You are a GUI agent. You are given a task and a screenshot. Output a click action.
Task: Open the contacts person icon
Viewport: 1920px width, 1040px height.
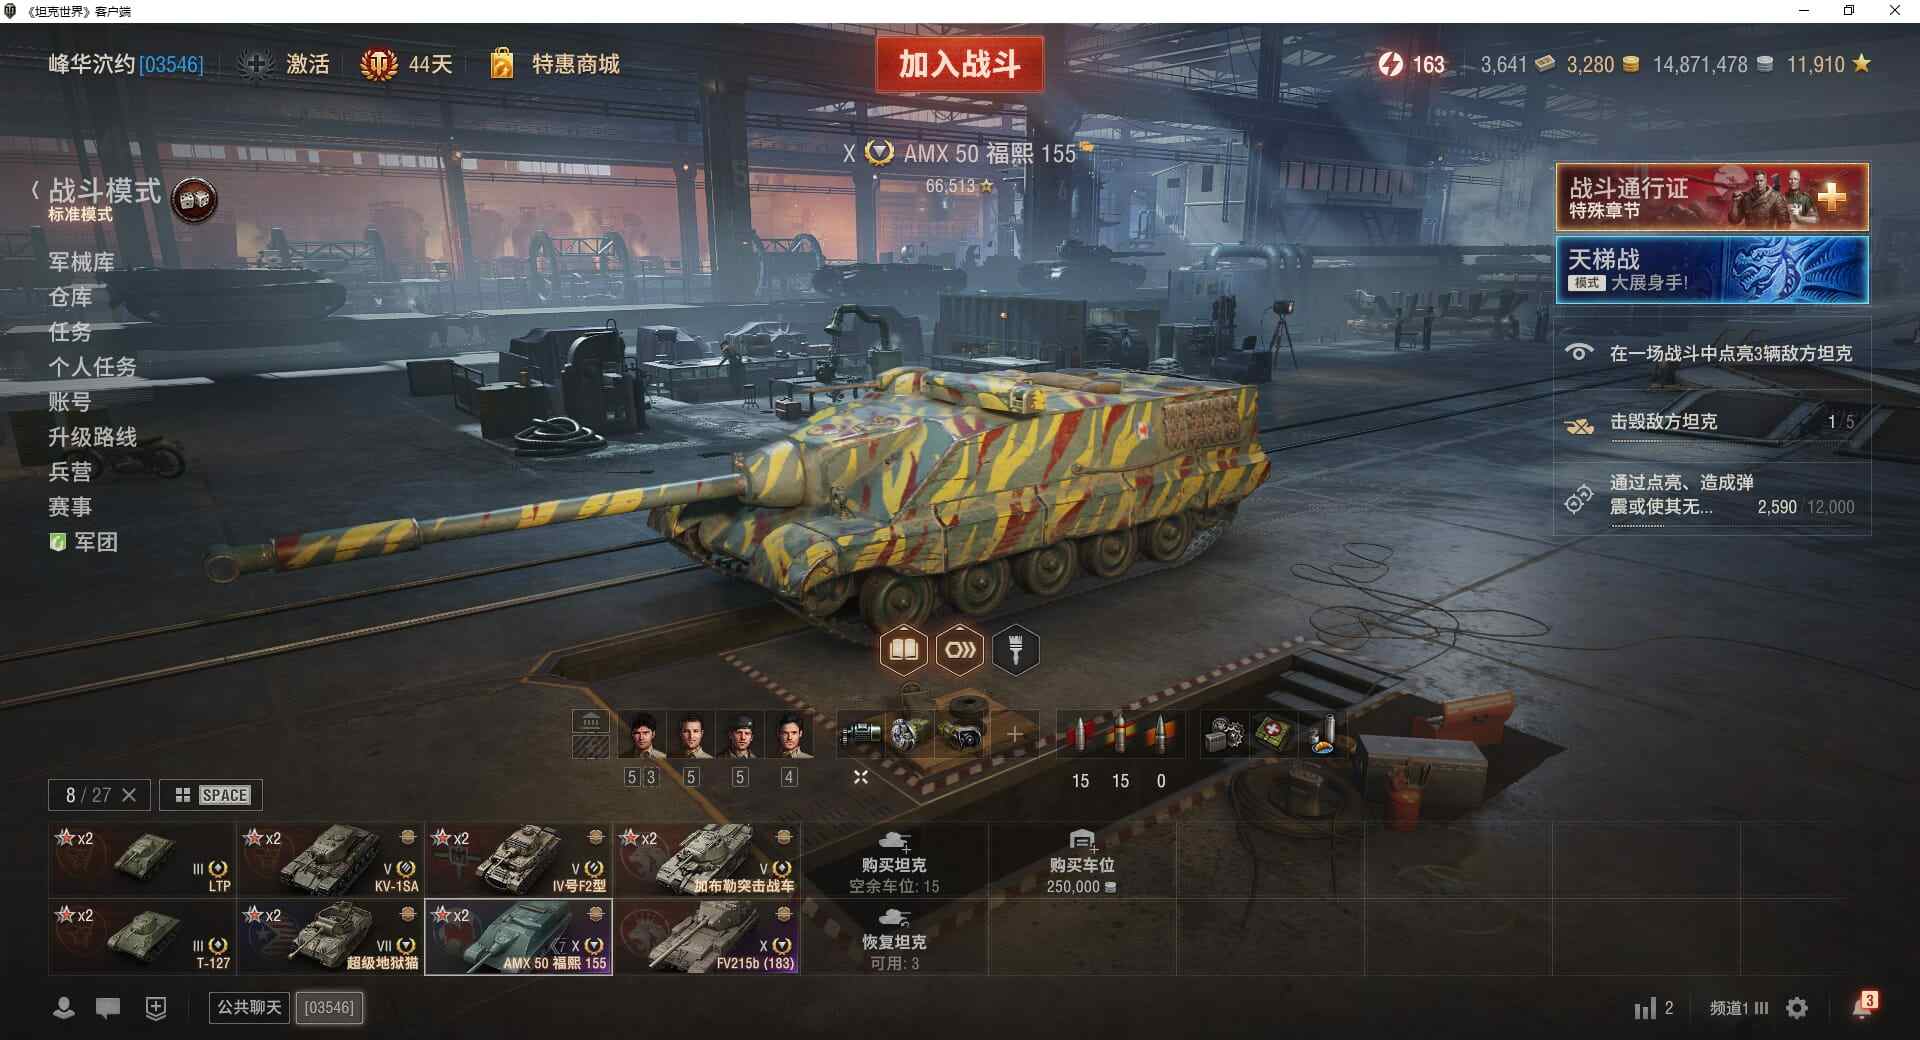(64, 1008)
